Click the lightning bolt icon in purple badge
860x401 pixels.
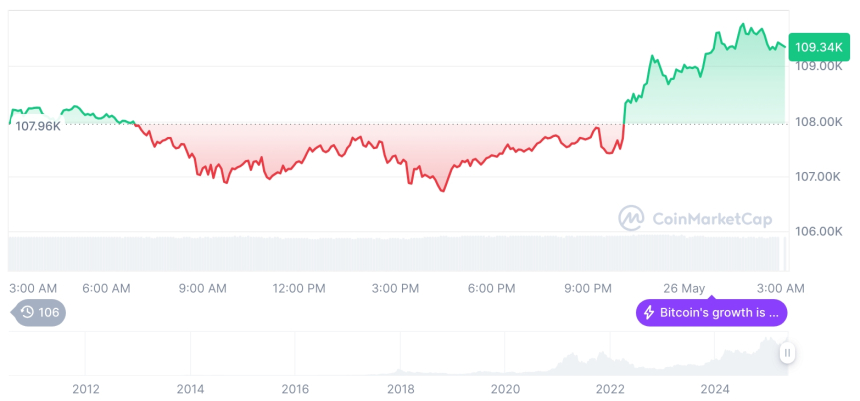tap(649, 313)
